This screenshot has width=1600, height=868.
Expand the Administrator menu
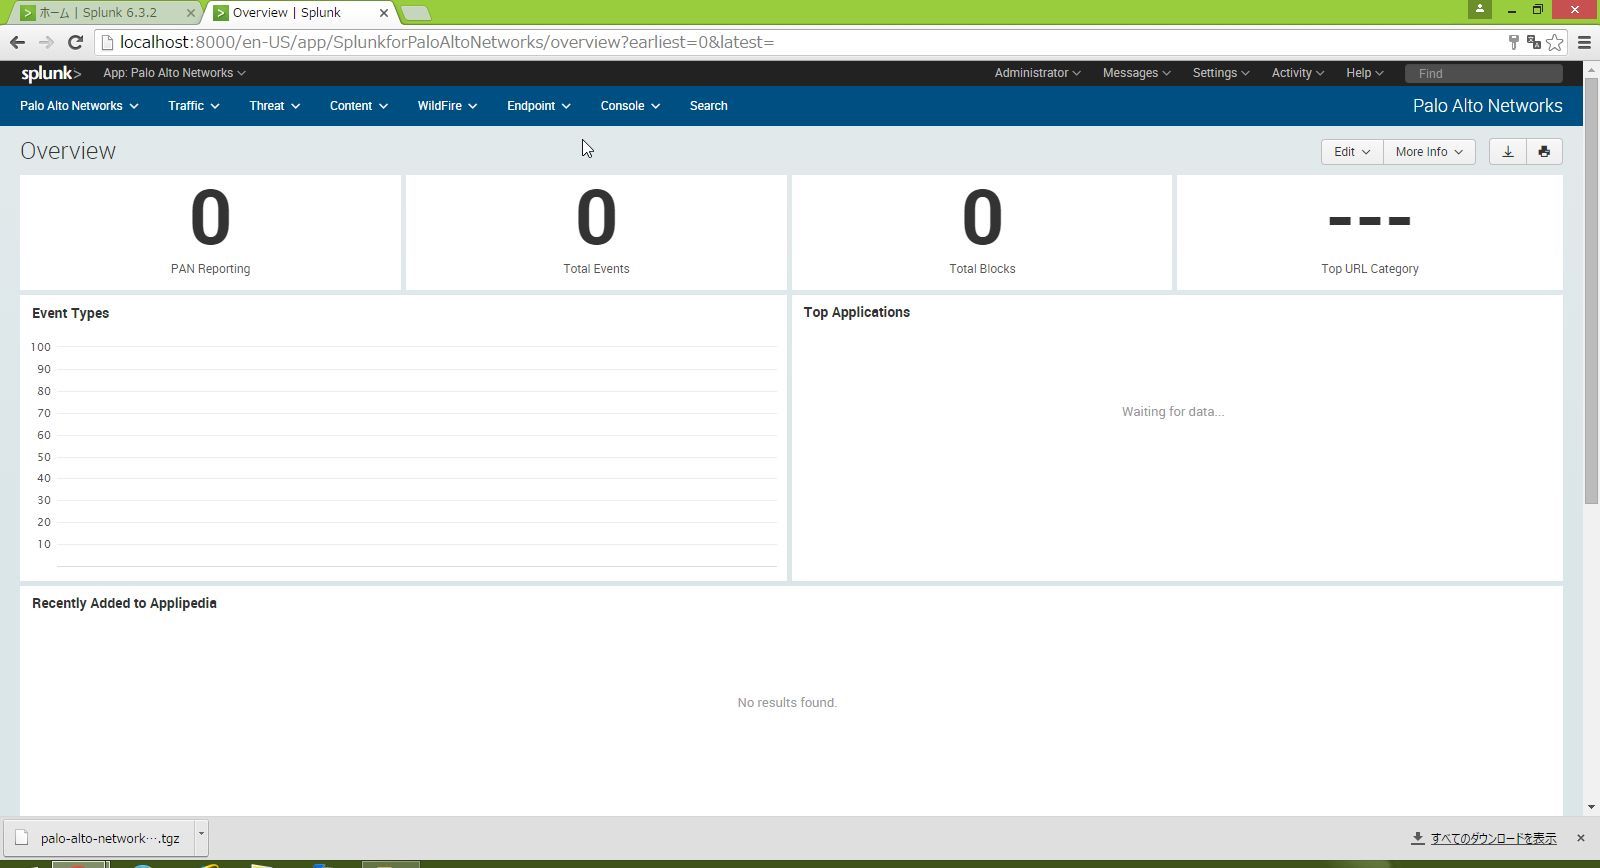tap(1037, 73)
